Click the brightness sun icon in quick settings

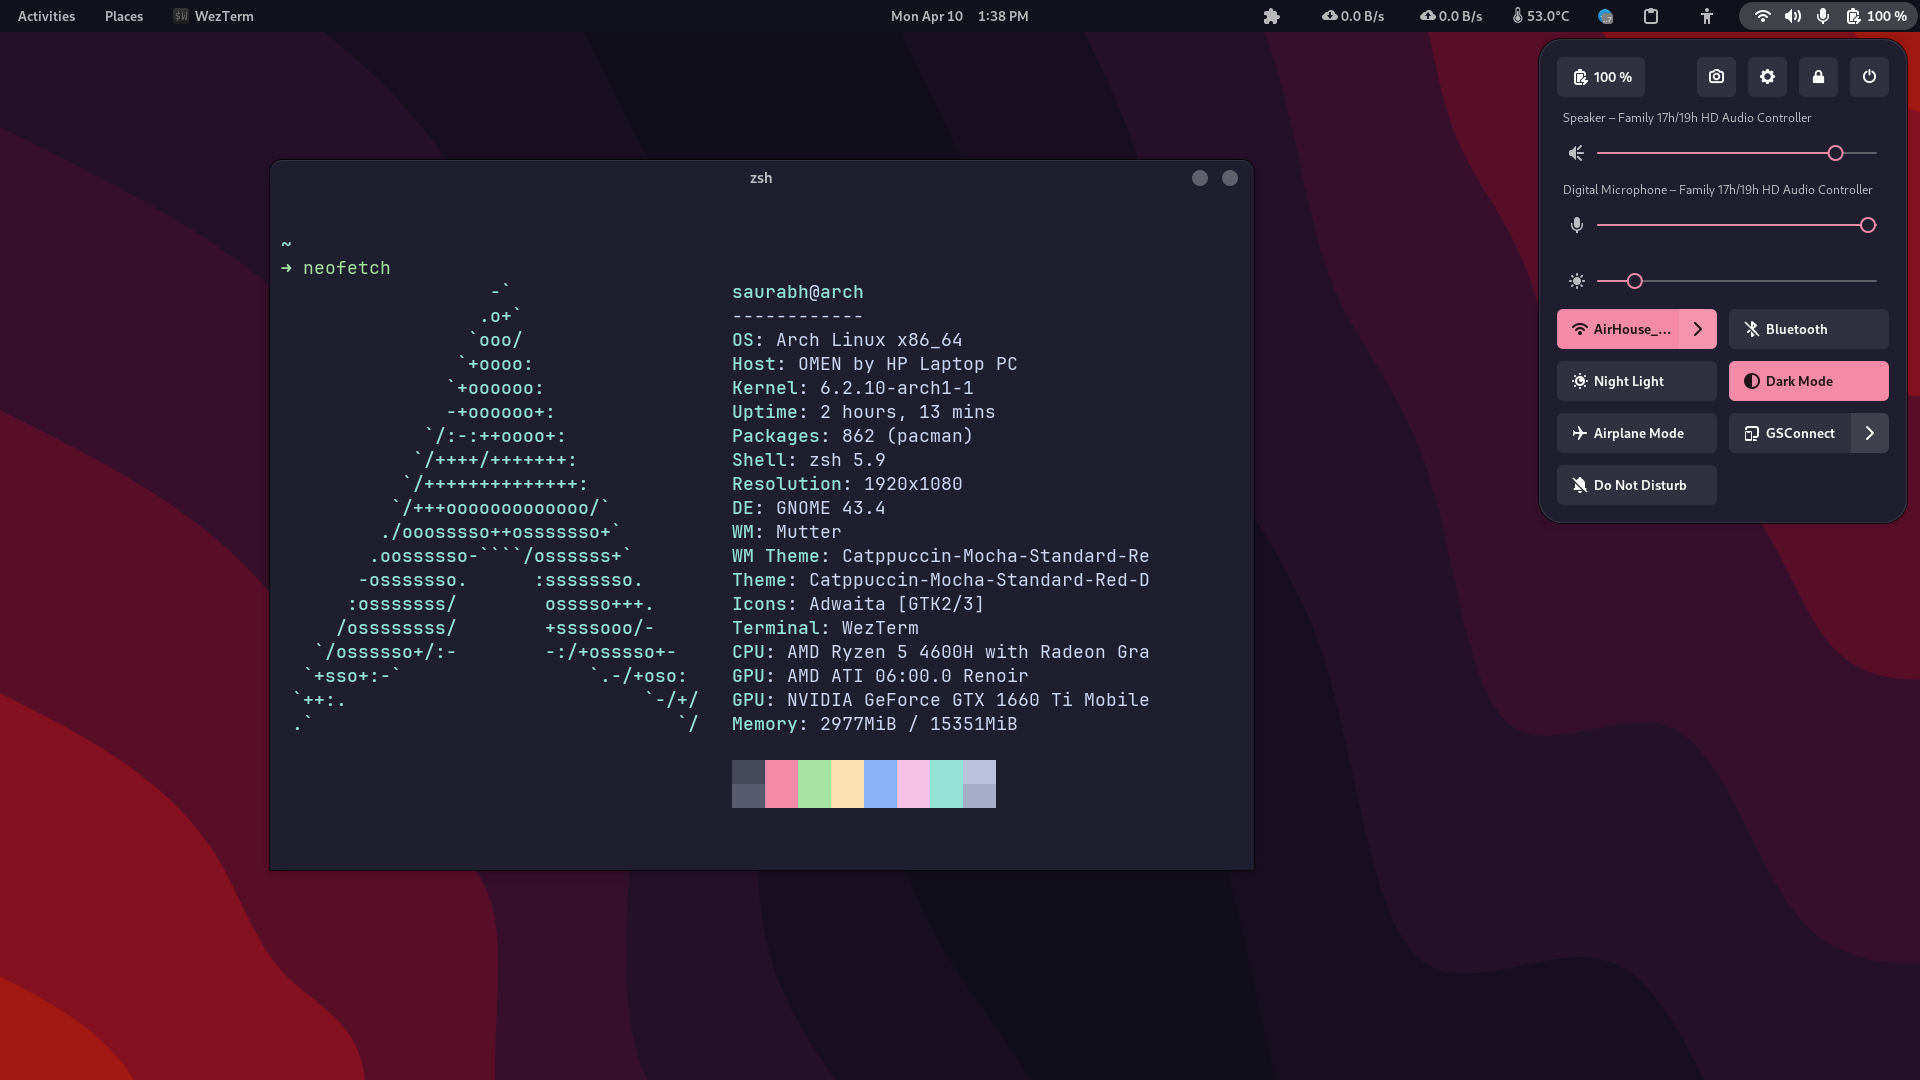(1577, 280)
